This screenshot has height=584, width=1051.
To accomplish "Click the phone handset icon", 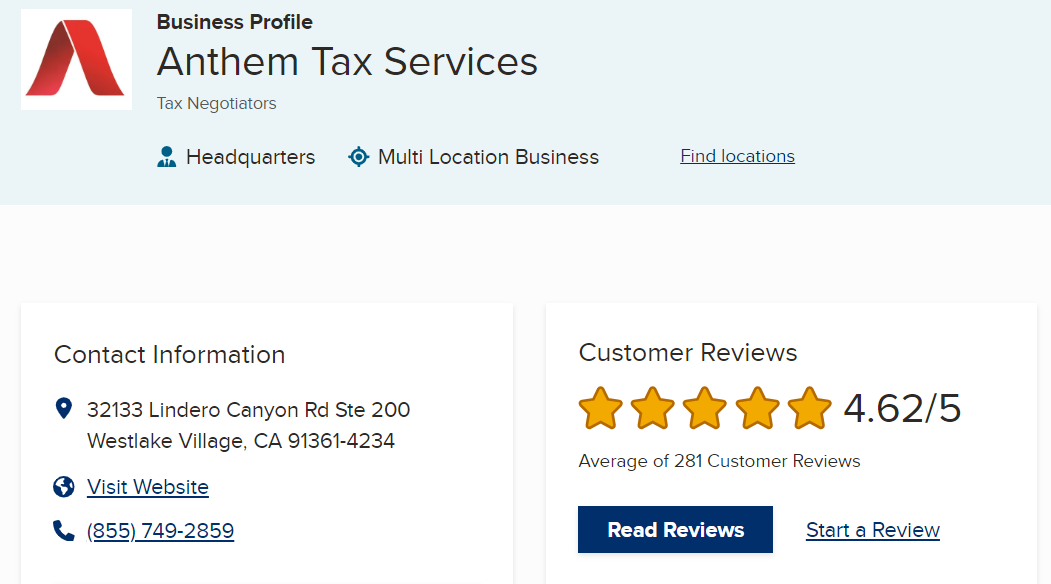I will [x=62, y=530].
